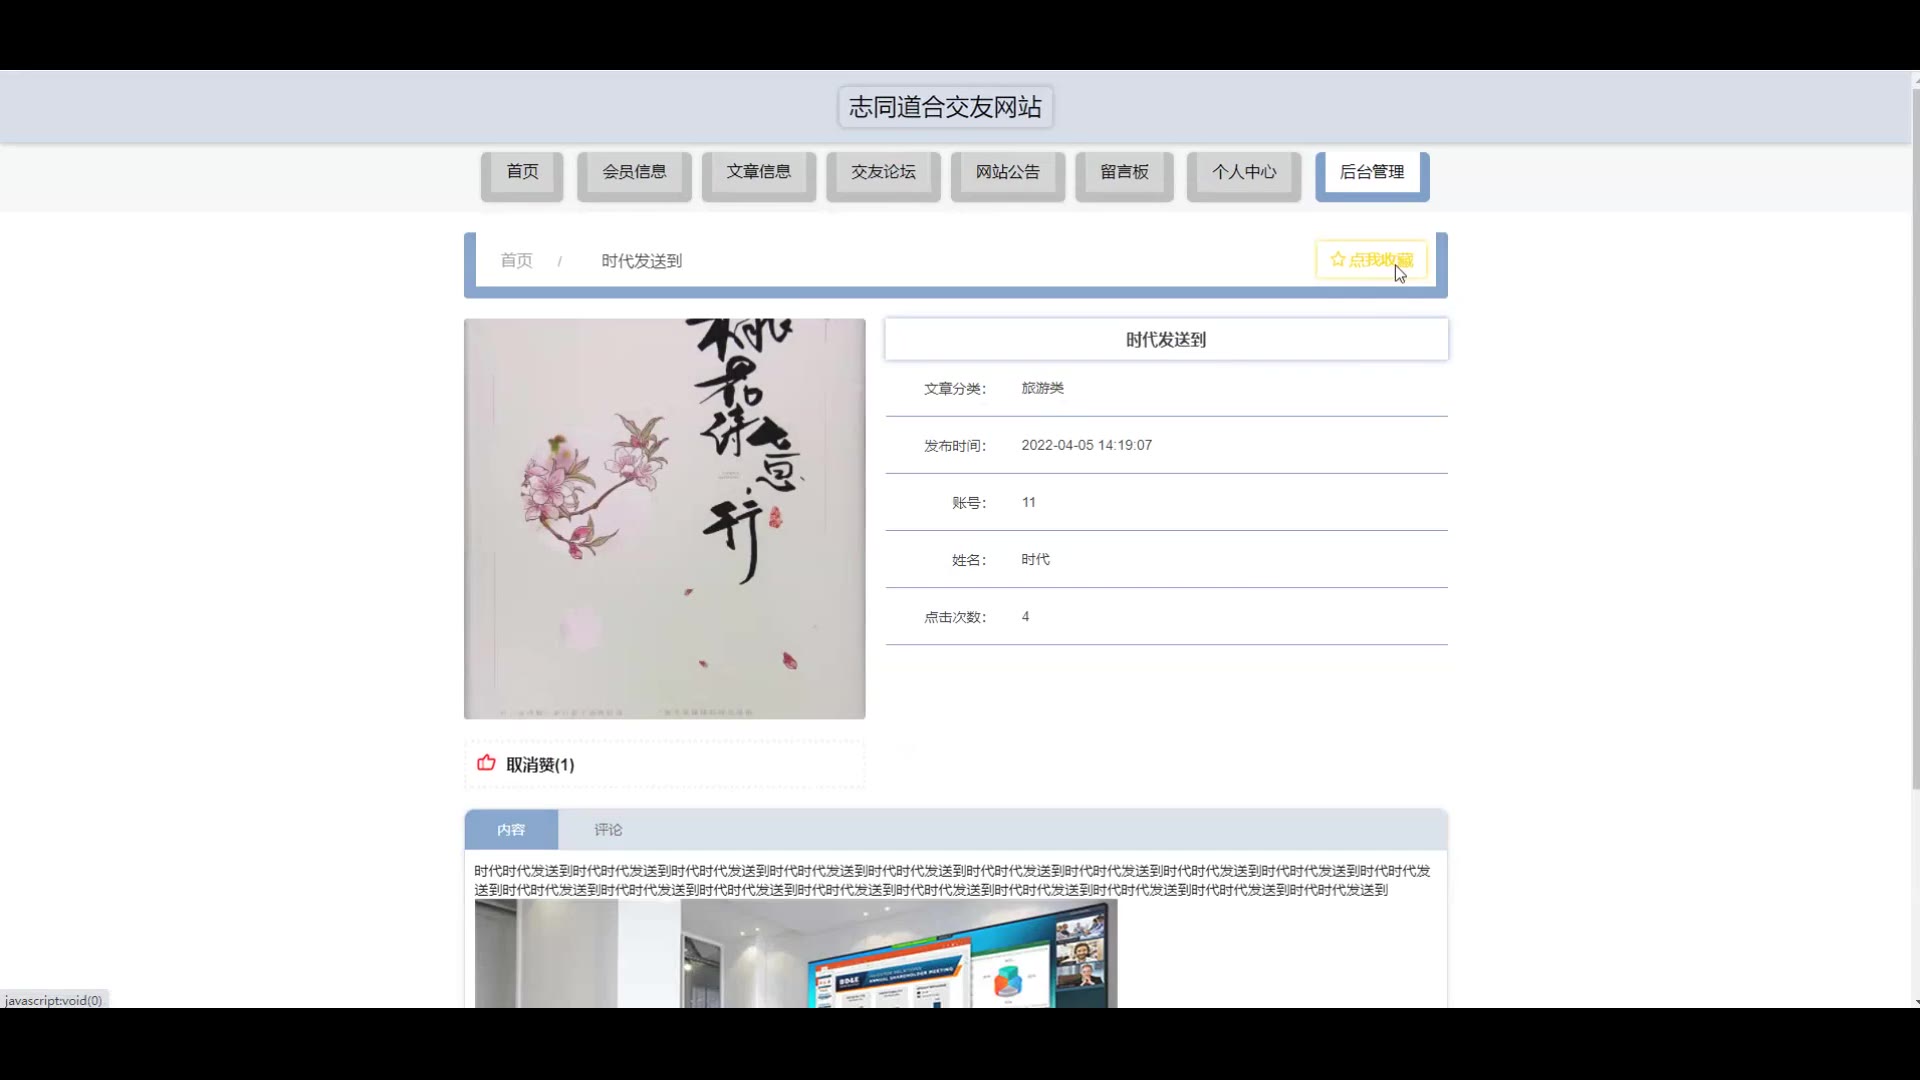
Task: Click the meeting room content image
Action: [x=795, y=953]
